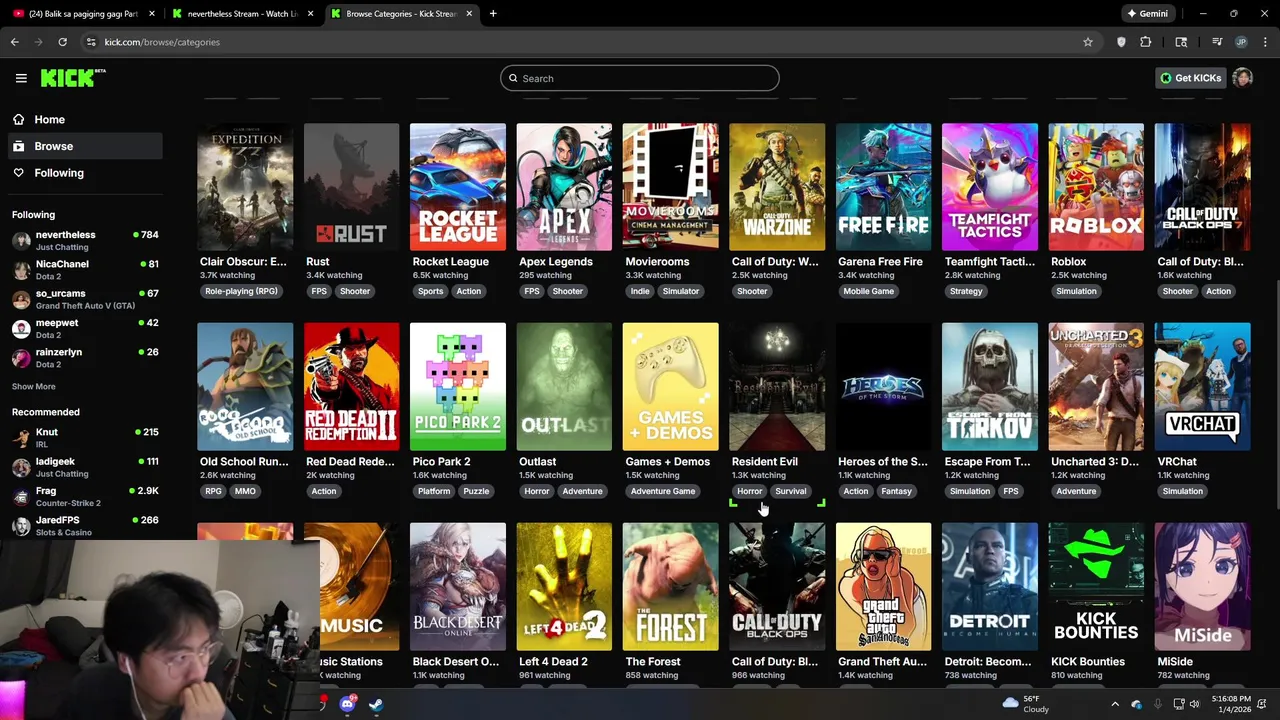Open Steam from the taskbar
Viewport: 1280px width, 720px height.
pyautogui.click(x=375, y=704)
